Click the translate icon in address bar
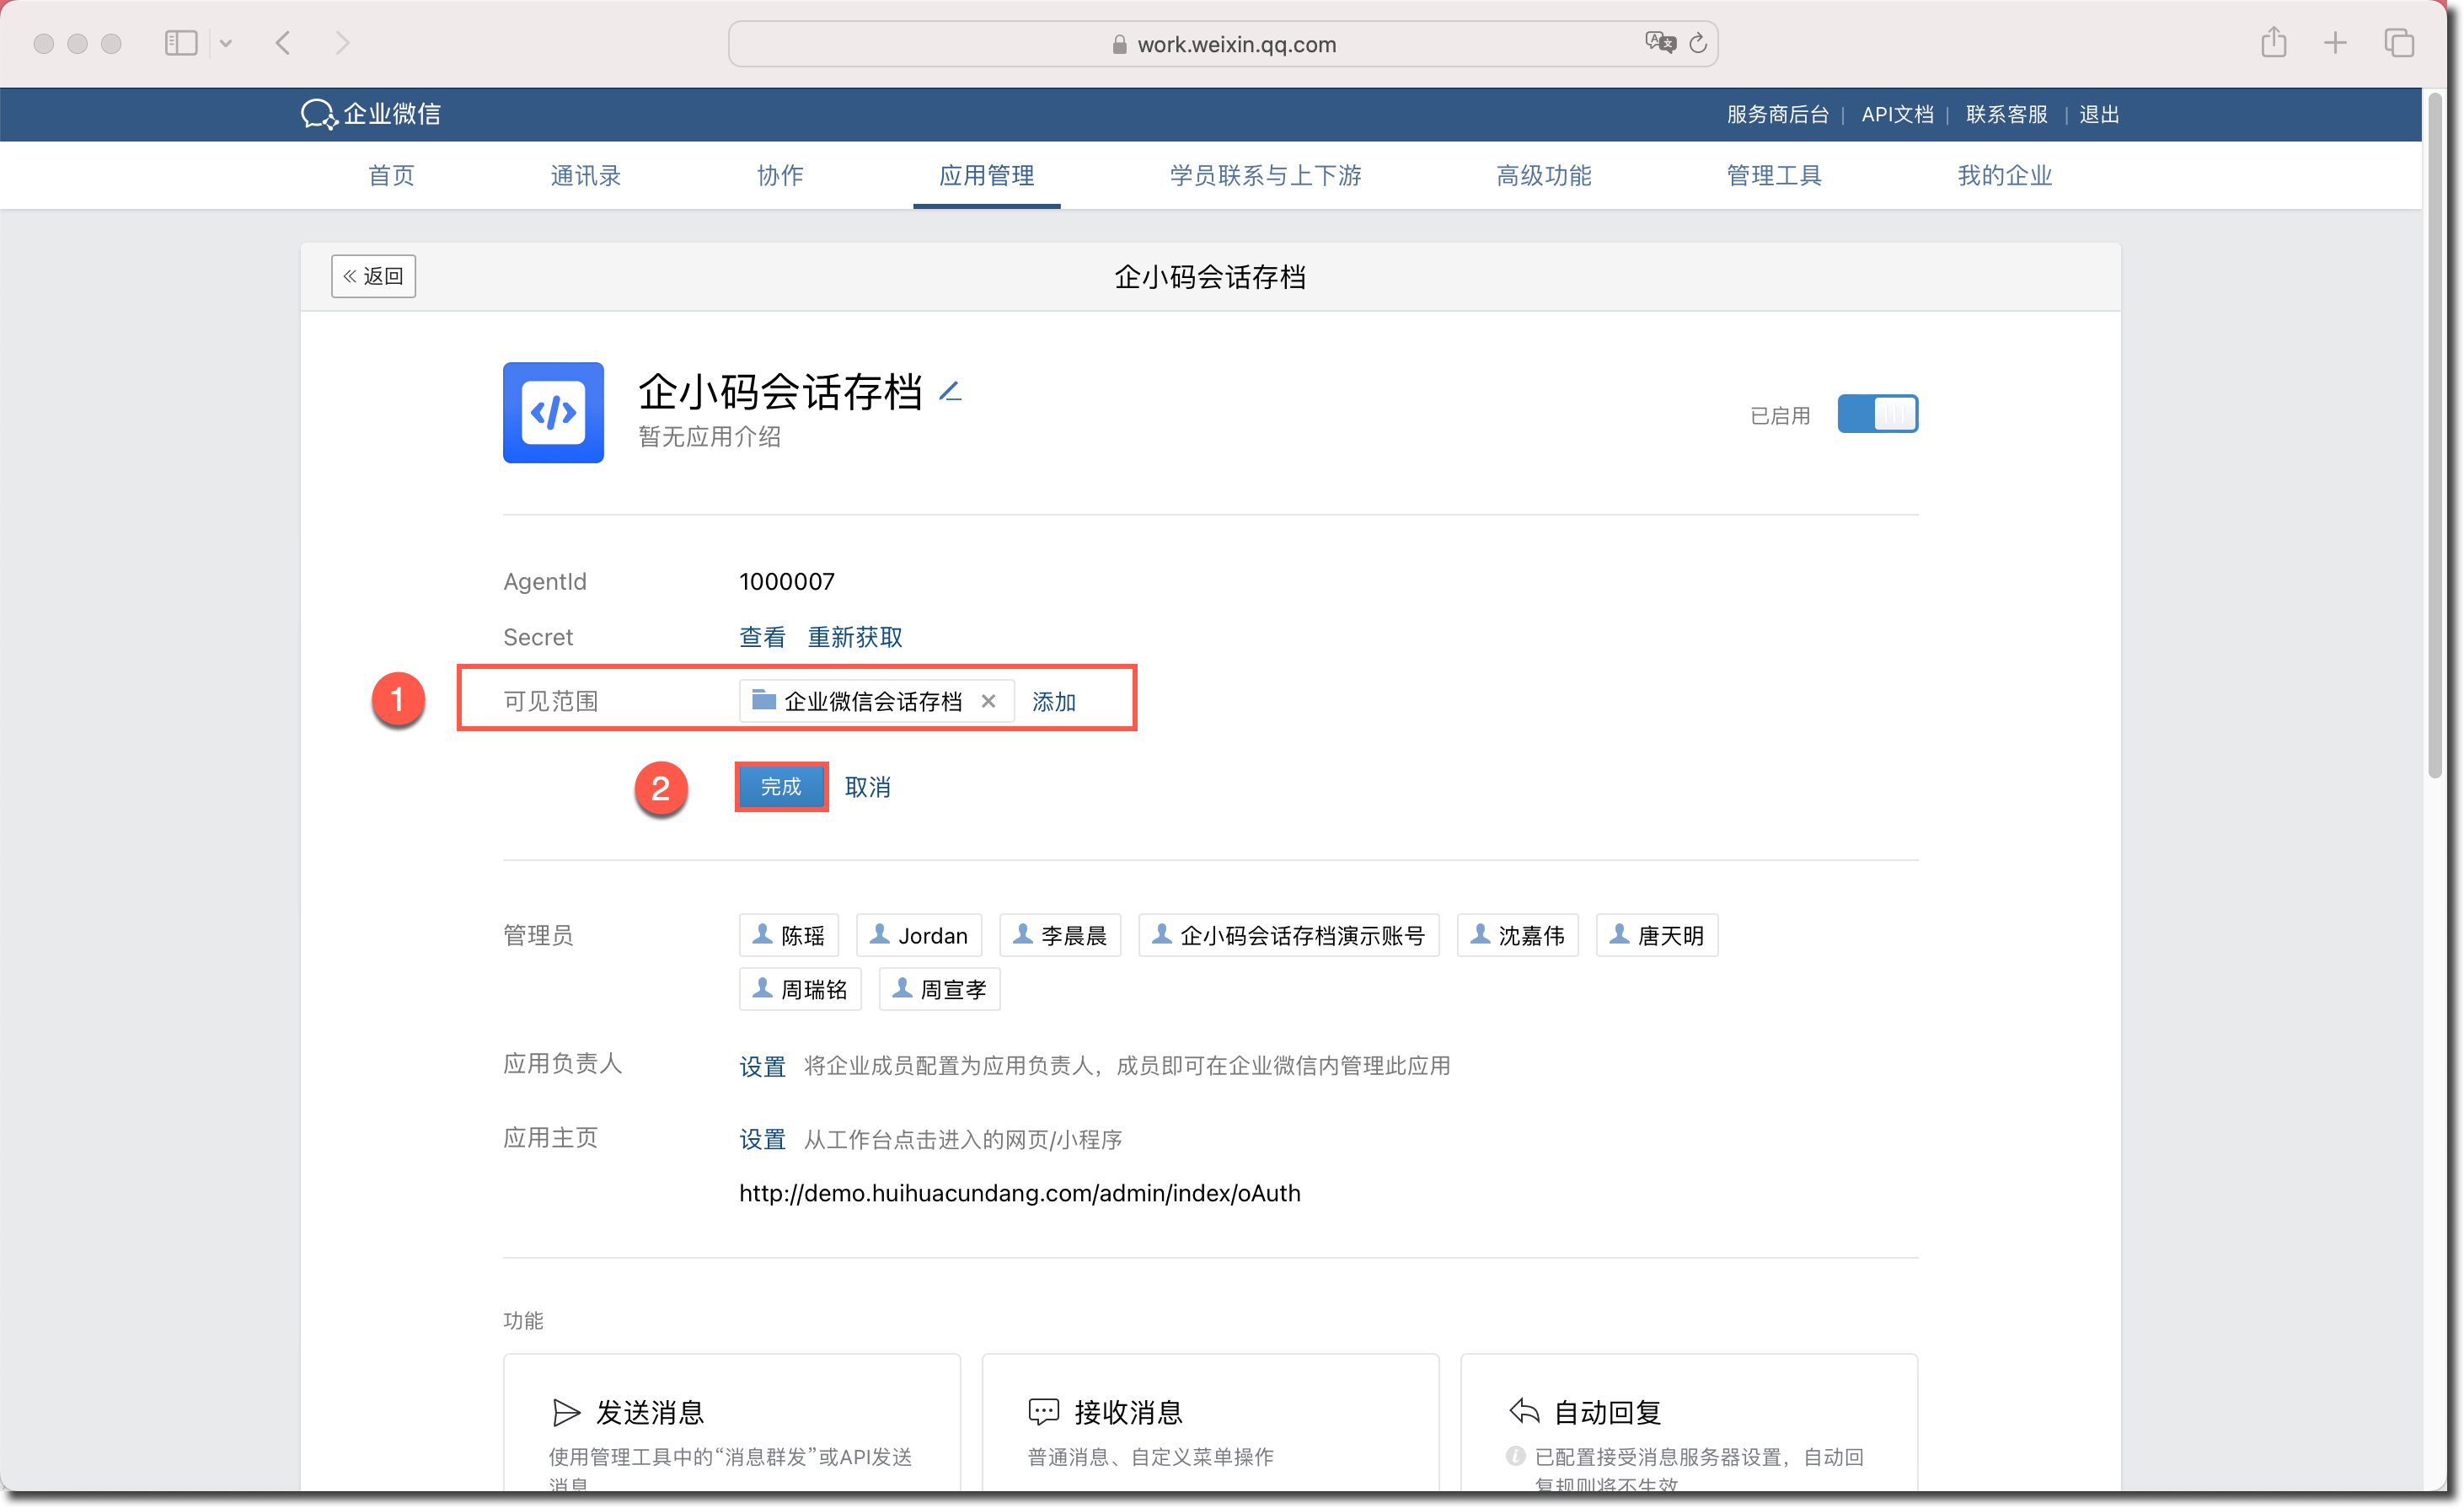Image resolution: width=2464 pixels, height=1508 pixels. (1660, 42)
